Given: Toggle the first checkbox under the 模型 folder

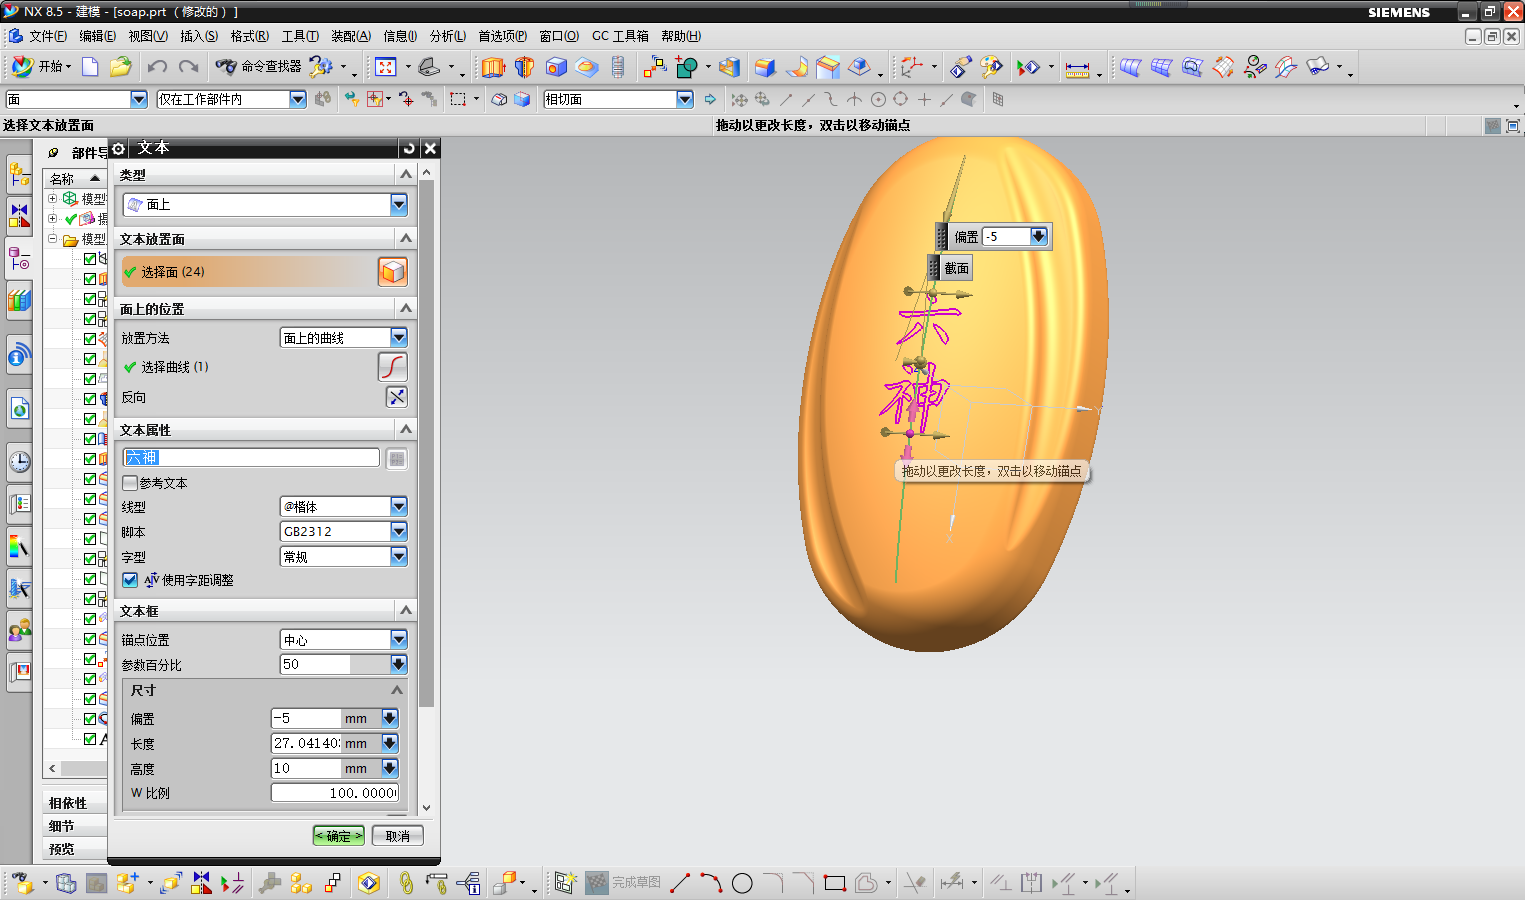Looking at the screenshot, I should click(x=90, y=259).
